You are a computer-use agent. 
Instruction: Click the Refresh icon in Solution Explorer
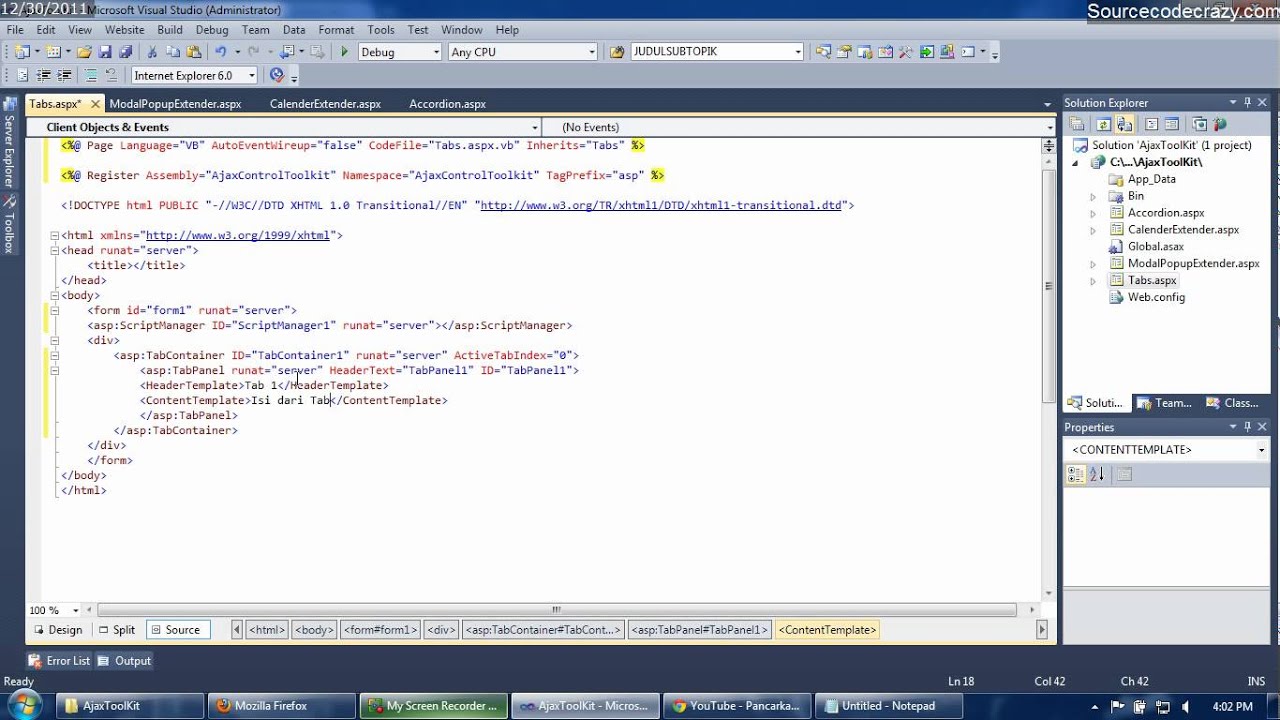[x=1103, y=124]
